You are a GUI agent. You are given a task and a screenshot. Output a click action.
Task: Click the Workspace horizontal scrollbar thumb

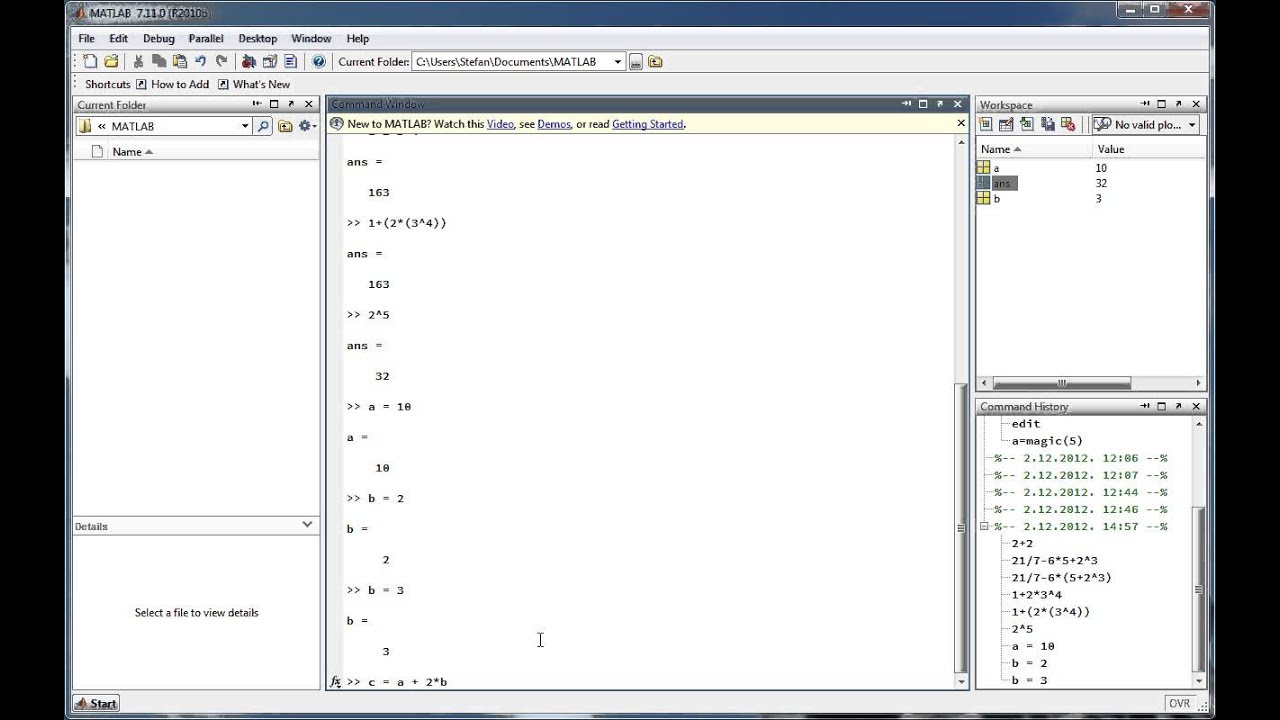(1062, 383)
